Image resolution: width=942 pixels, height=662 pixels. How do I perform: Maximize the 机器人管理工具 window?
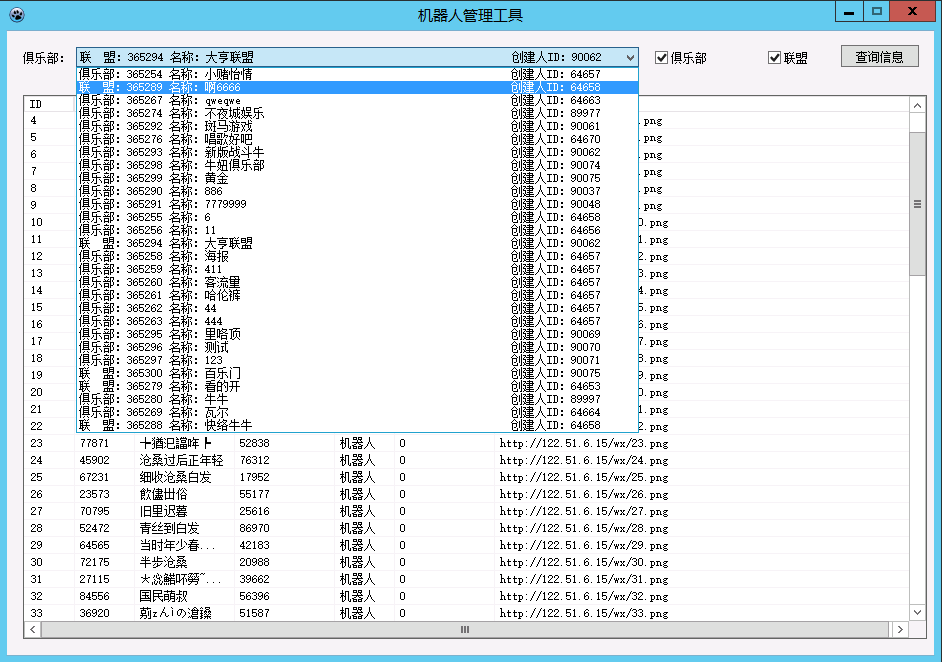click(876, 11)
